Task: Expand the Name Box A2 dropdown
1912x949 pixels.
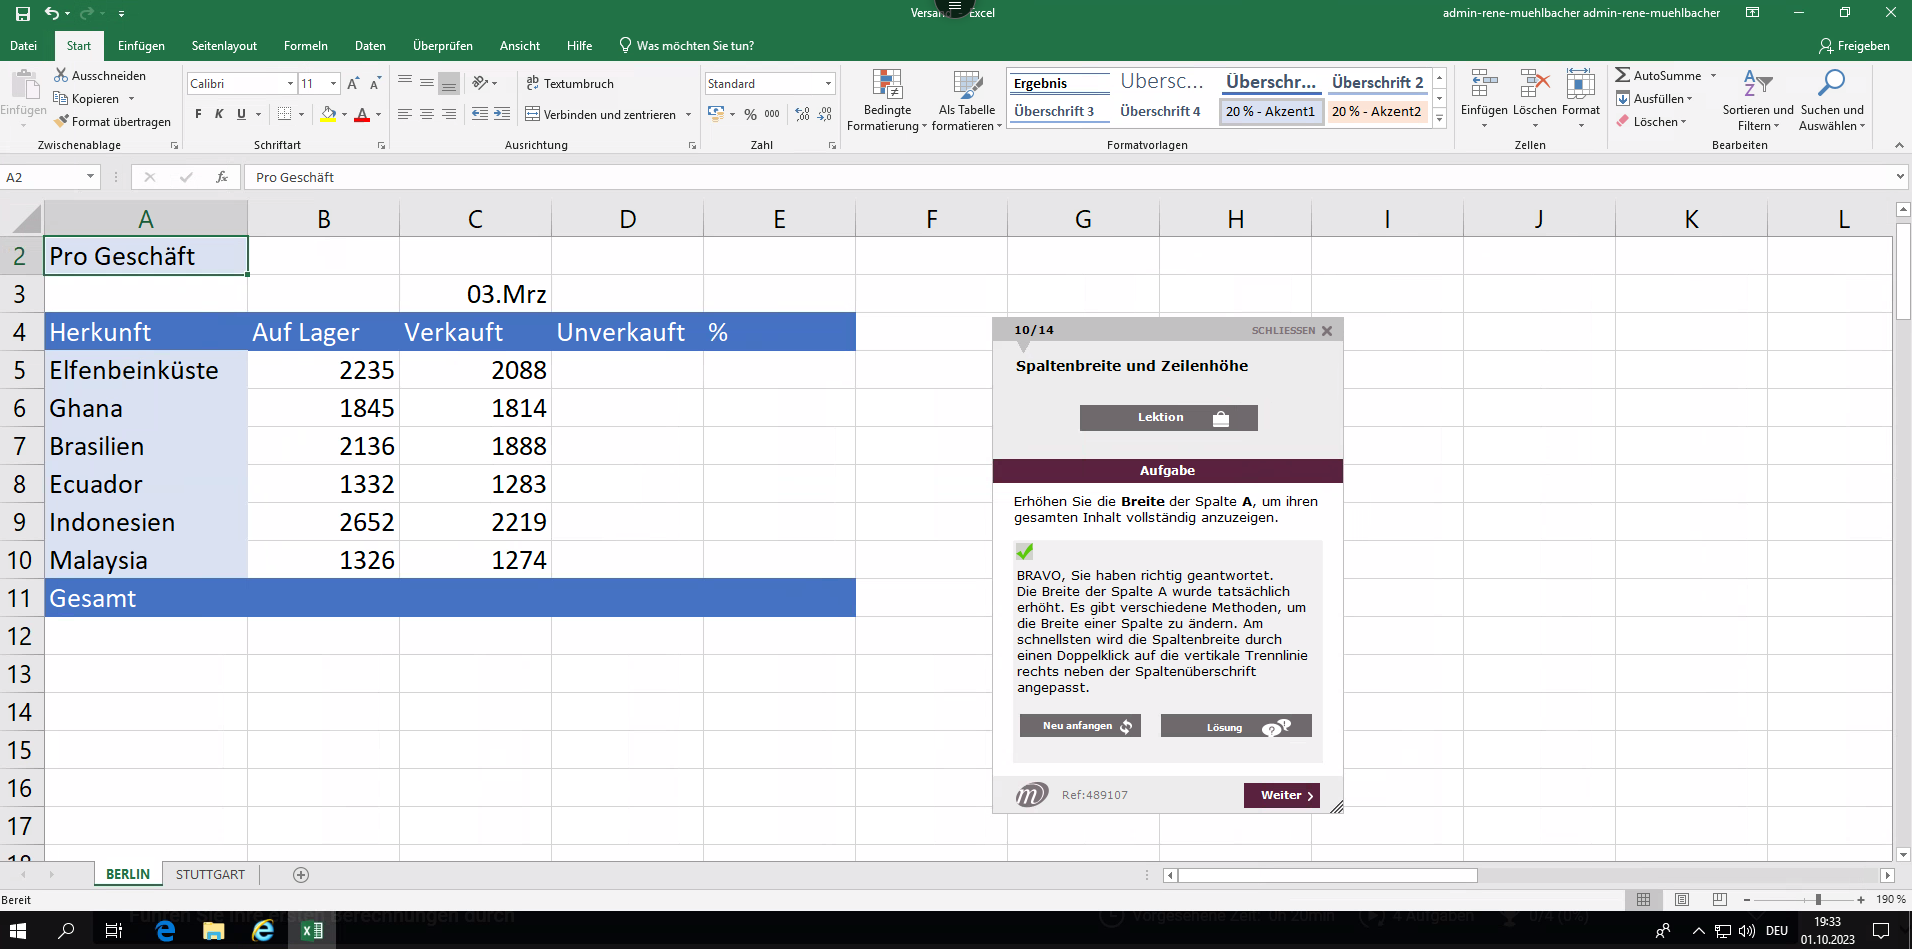Action: [90, 177]
